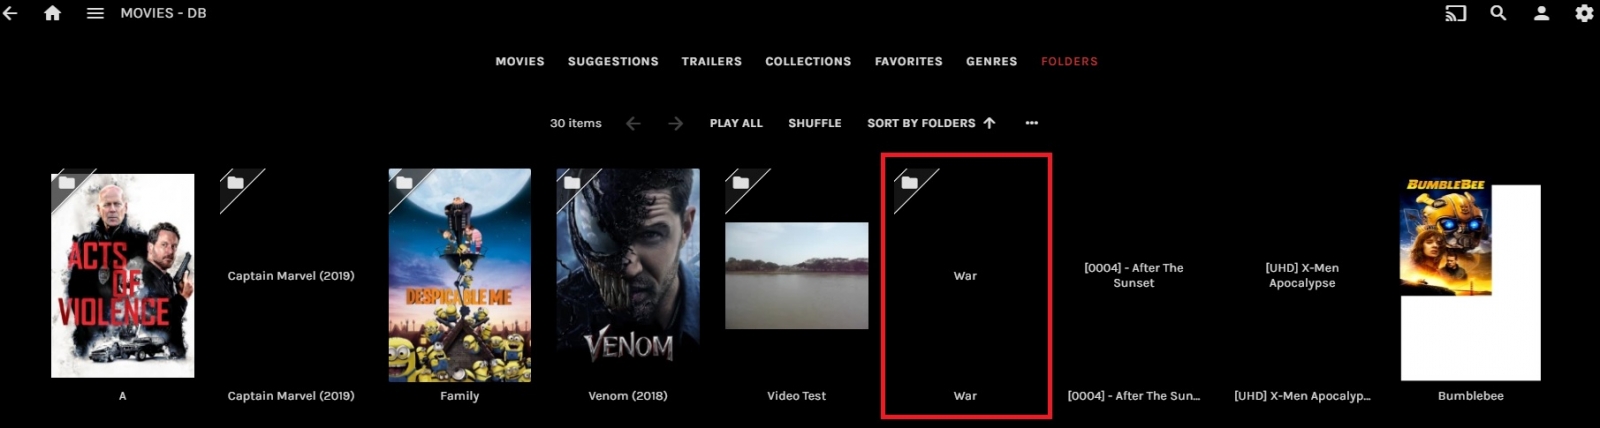Go to the previous page arrow
Screen dimensions: 1600x428
coord(633,123)
